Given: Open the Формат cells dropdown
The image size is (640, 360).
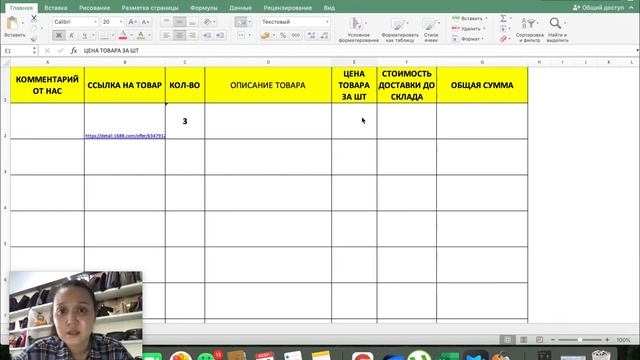Looking at the screenshot, I should (x=468, y=39).
